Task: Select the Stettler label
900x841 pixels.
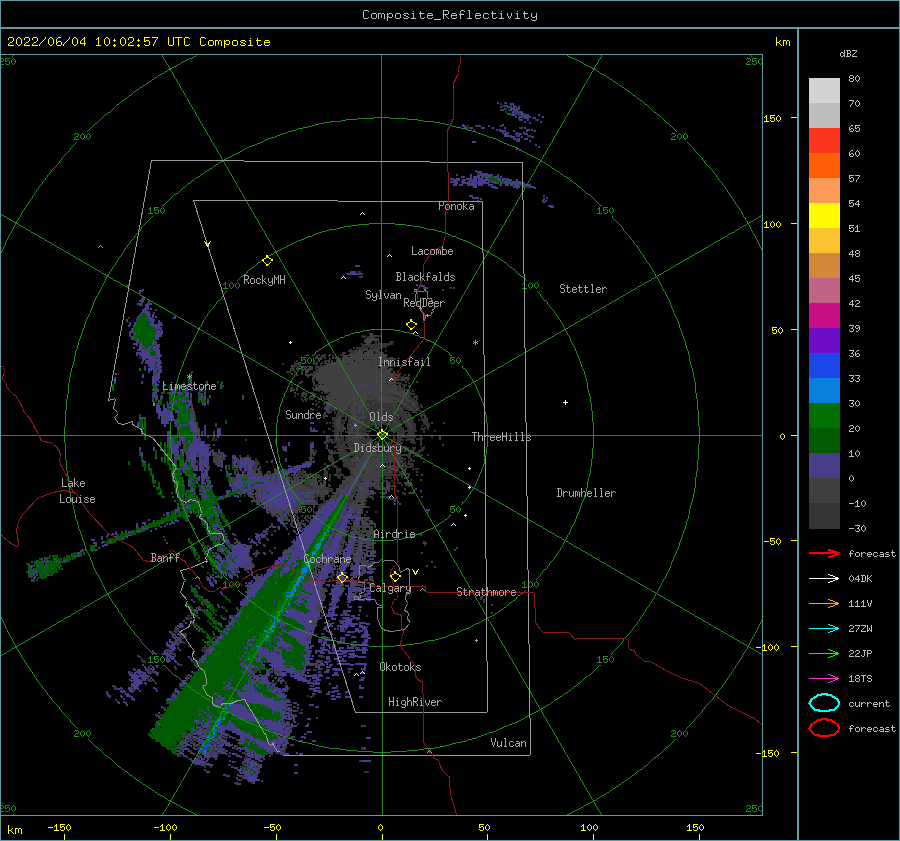Action: [x=583, y=289]
